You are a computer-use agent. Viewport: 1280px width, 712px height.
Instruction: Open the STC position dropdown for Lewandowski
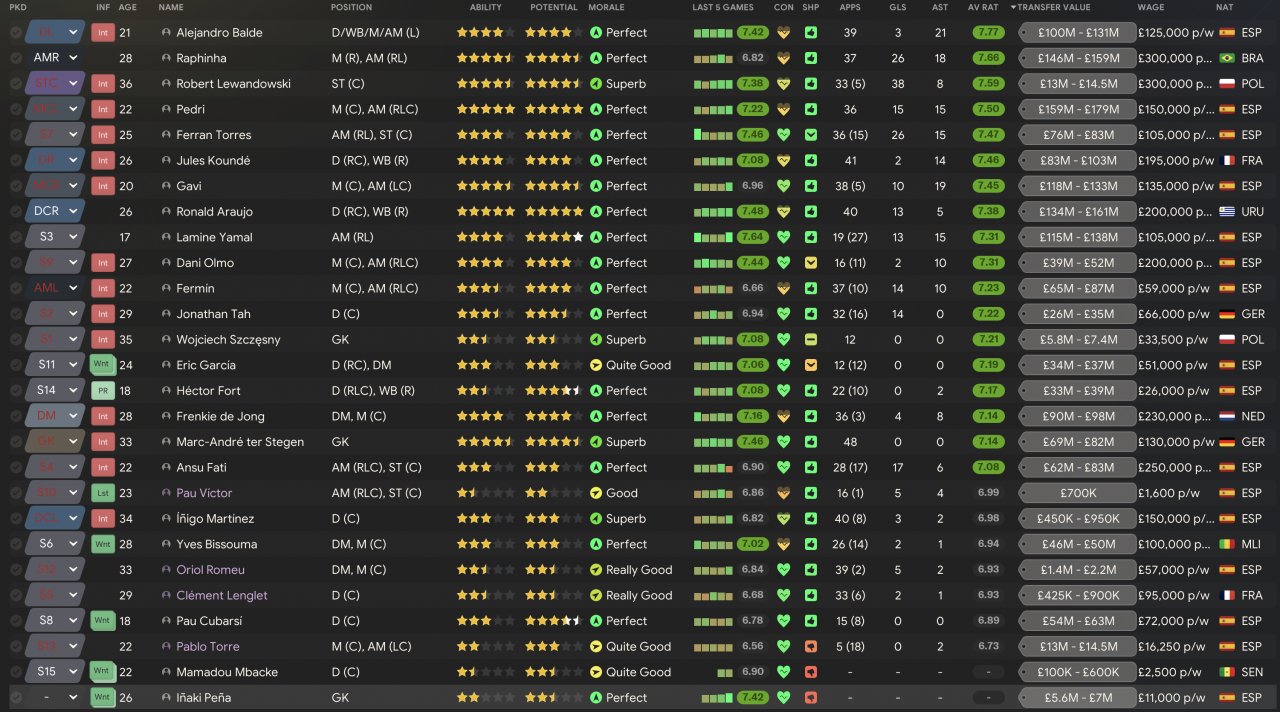click(55, 83)
